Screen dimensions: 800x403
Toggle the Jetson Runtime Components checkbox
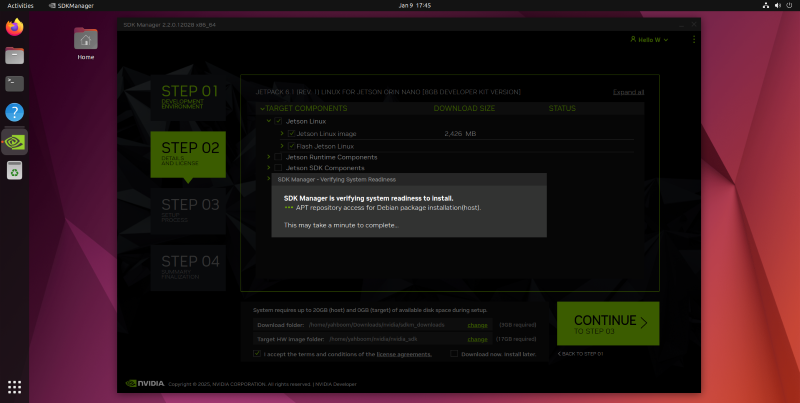(278, 157)
